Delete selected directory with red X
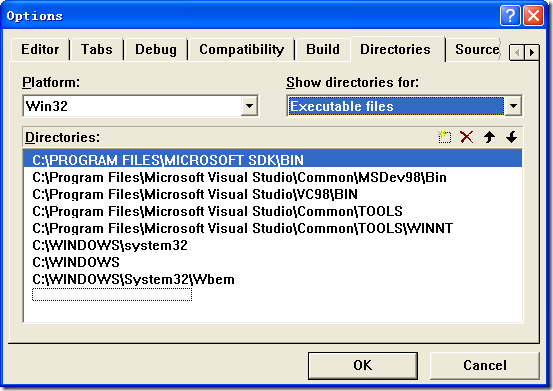The width and height of the screenshot is (553, 391). (467, 137)
